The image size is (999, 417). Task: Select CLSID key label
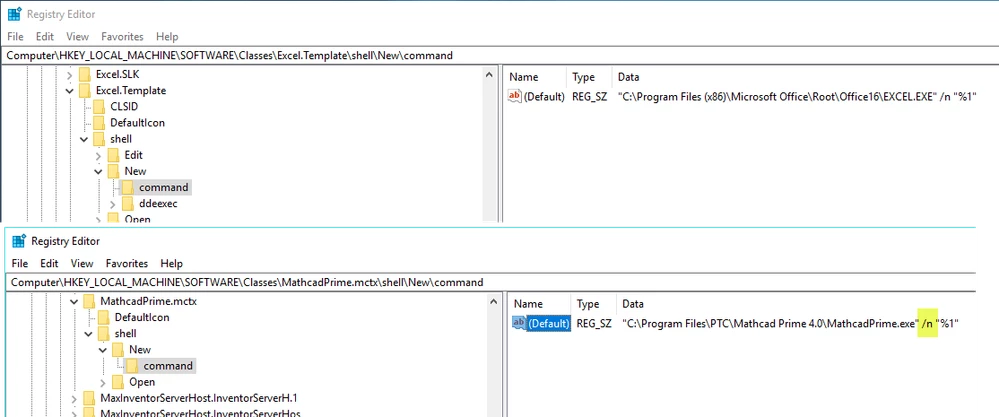click(124, 106)
